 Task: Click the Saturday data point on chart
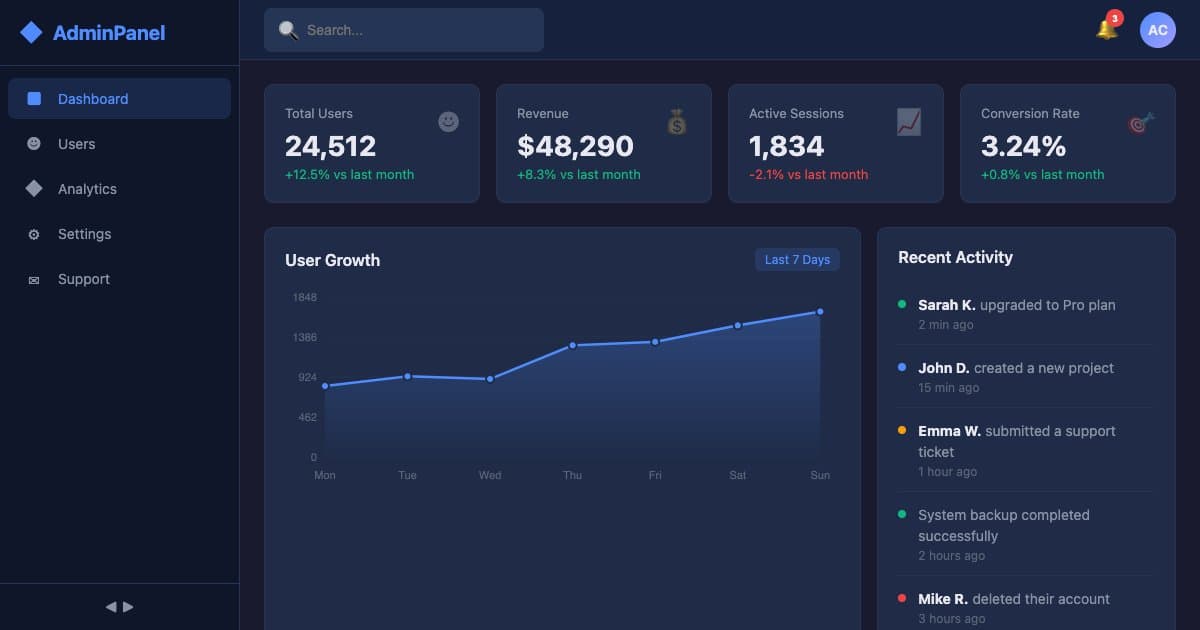coord(737,325)
